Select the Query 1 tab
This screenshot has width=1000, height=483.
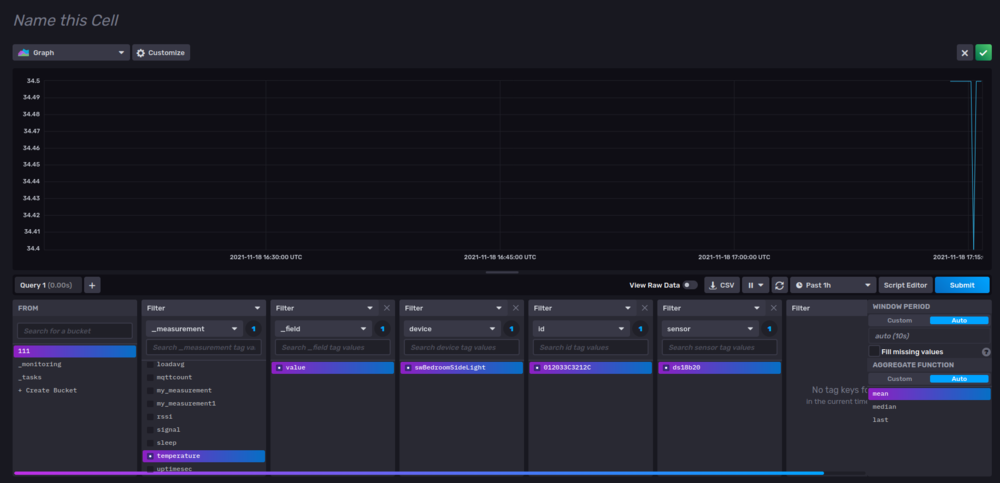pos(47,285)
